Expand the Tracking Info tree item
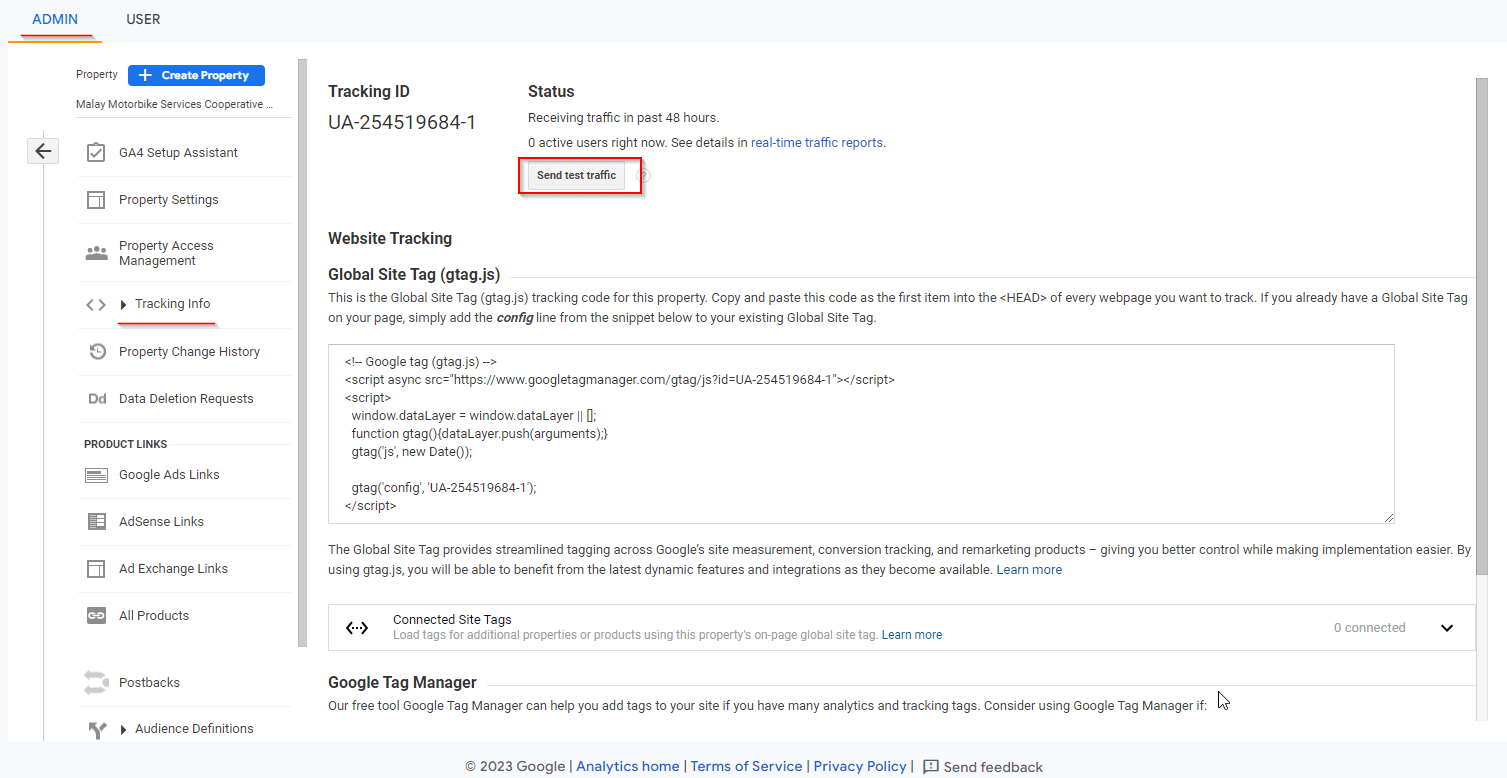 click(x=124, y=305)
